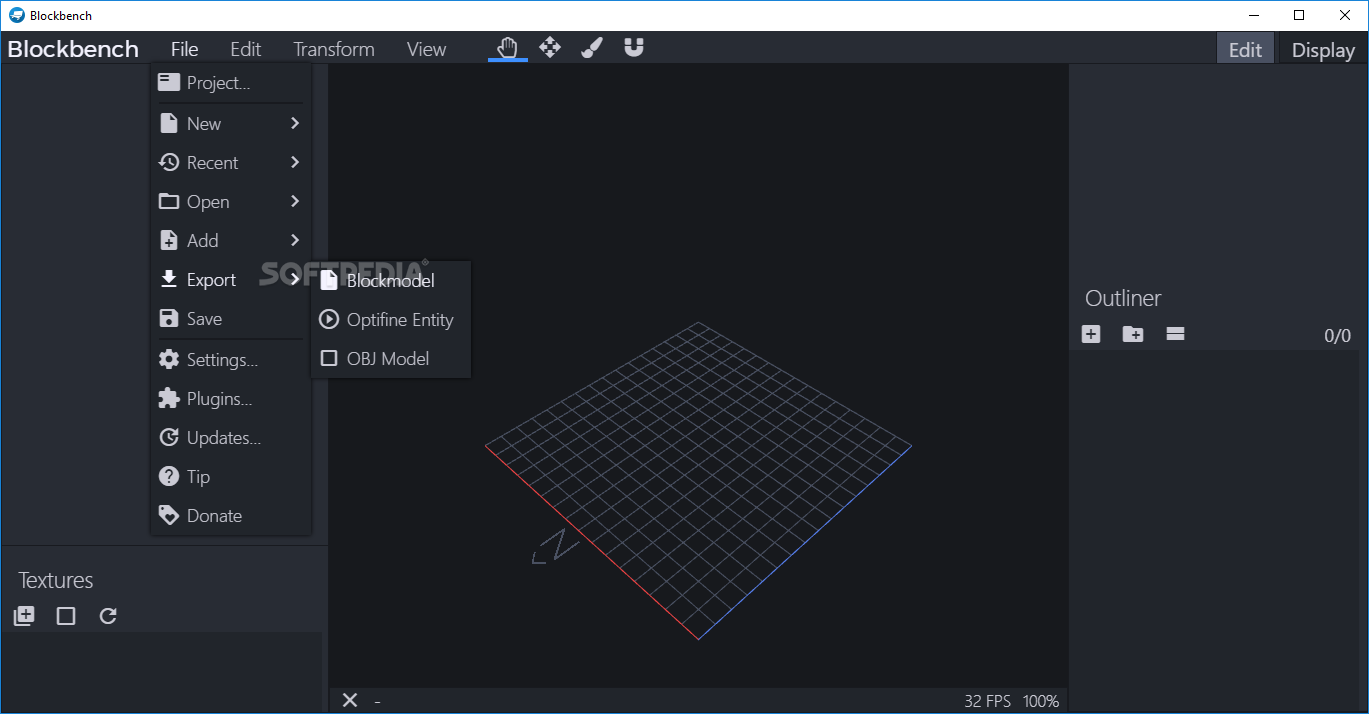Click the Add Group icon in Outliner
The width and height of the screenshot is (1369, 714).
pos(1133,334)
